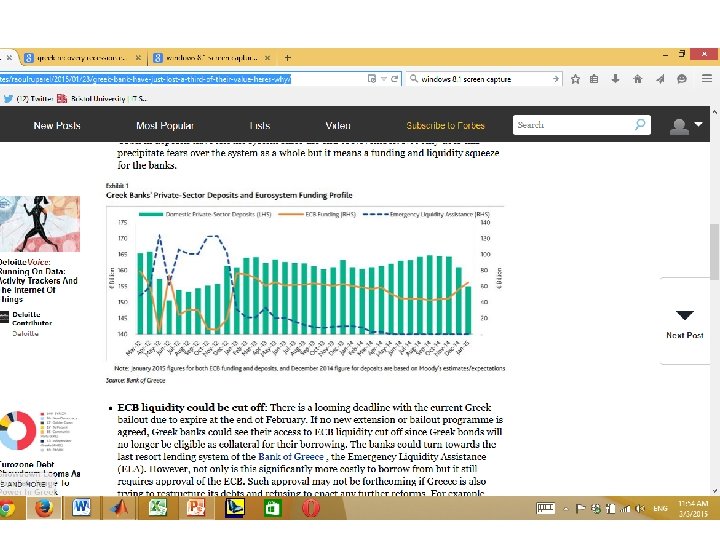Click the browser address bar URL

(145, 79)
